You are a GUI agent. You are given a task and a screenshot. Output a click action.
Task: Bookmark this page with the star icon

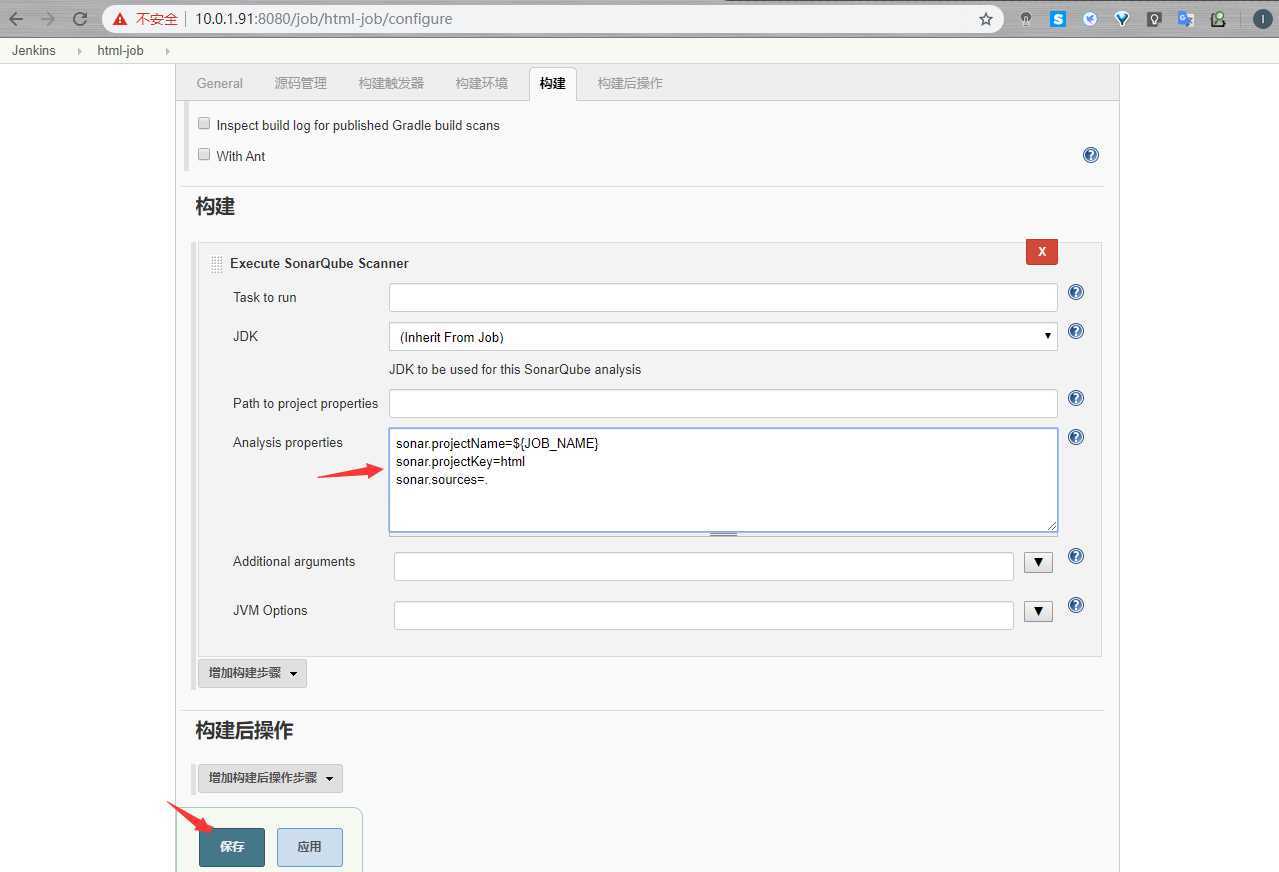pyautogui.click(x=986, y=19)
